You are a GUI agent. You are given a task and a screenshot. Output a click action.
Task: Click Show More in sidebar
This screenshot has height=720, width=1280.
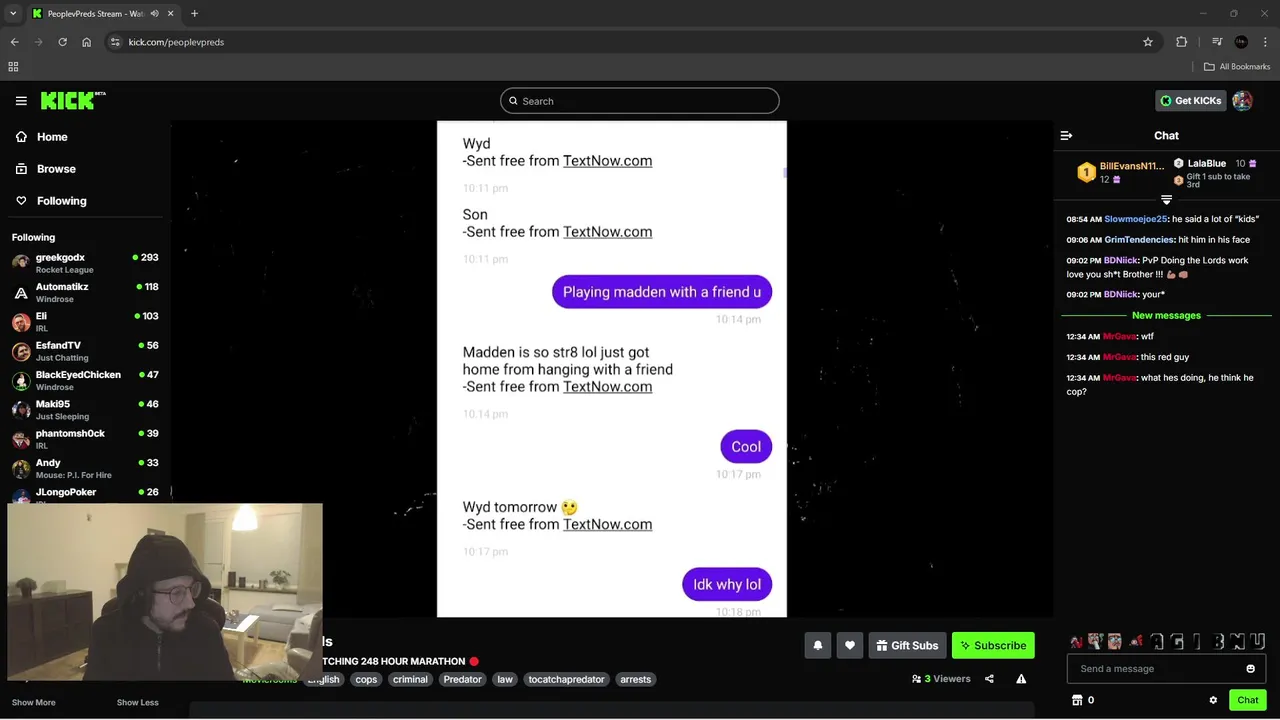click(x=33, y=703)
